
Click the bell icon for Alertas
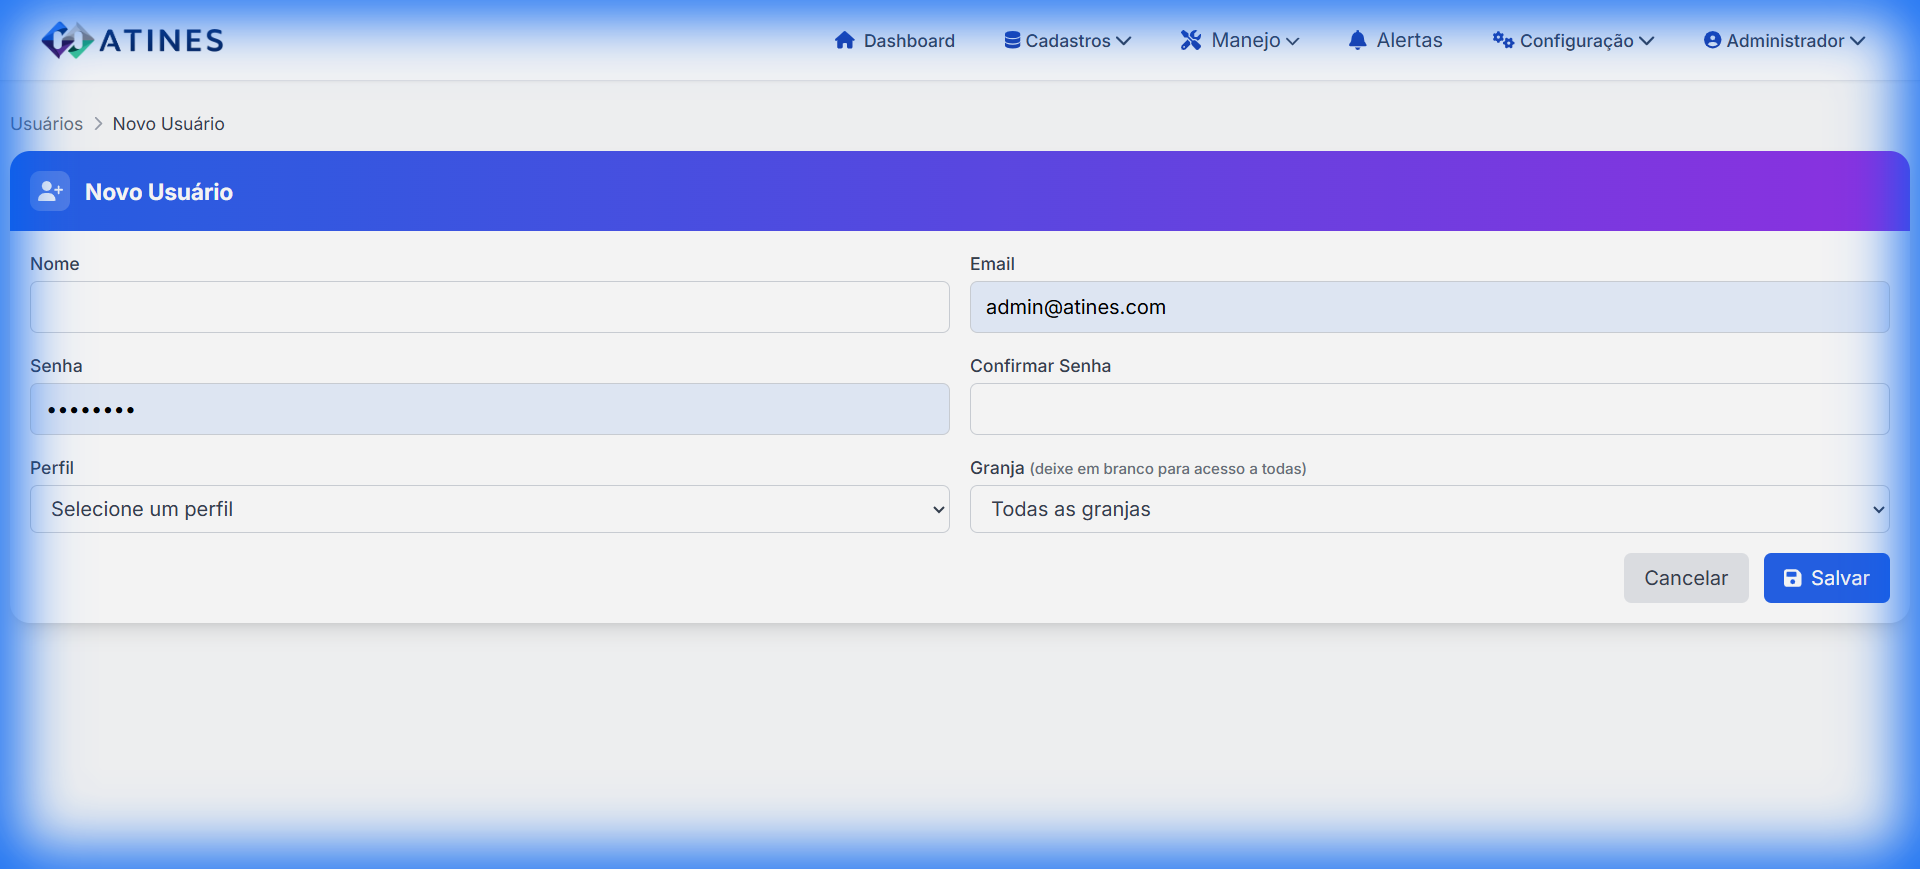click(1357, 40)
